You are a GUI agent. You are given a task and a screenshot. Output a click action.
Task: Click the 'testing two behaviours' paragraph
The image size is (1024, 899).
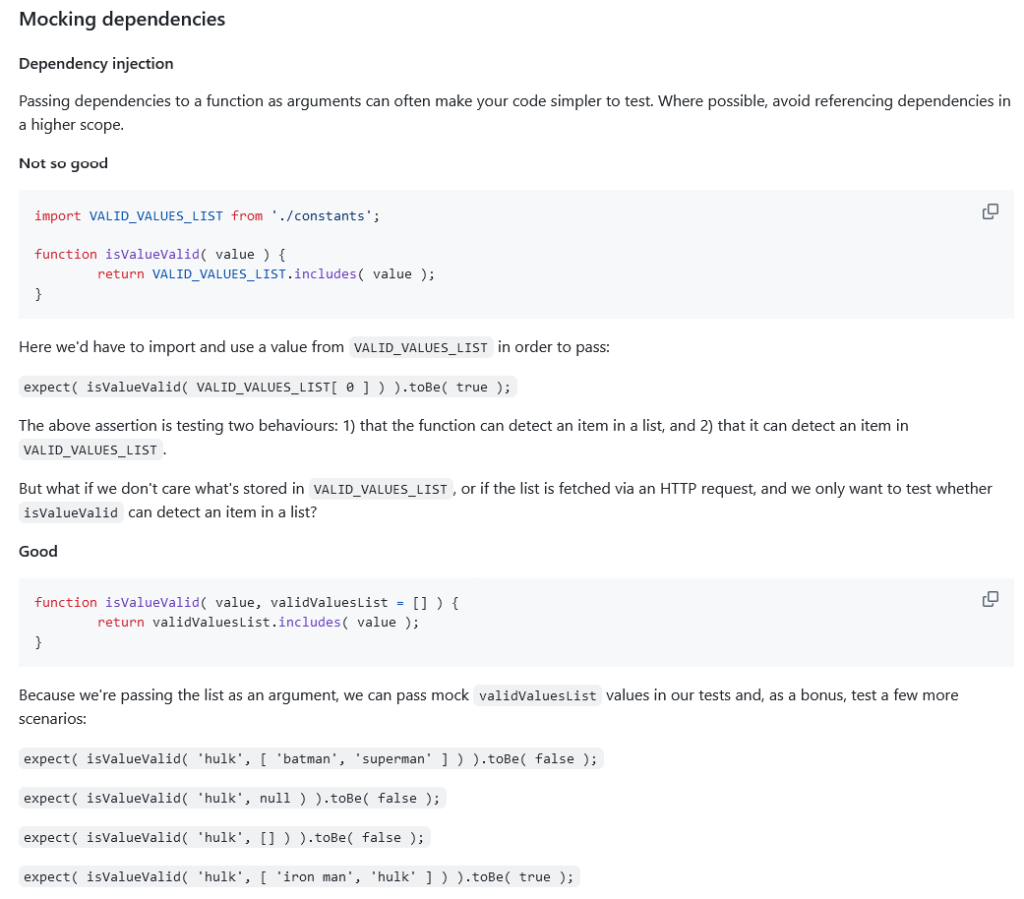(463, 426)
